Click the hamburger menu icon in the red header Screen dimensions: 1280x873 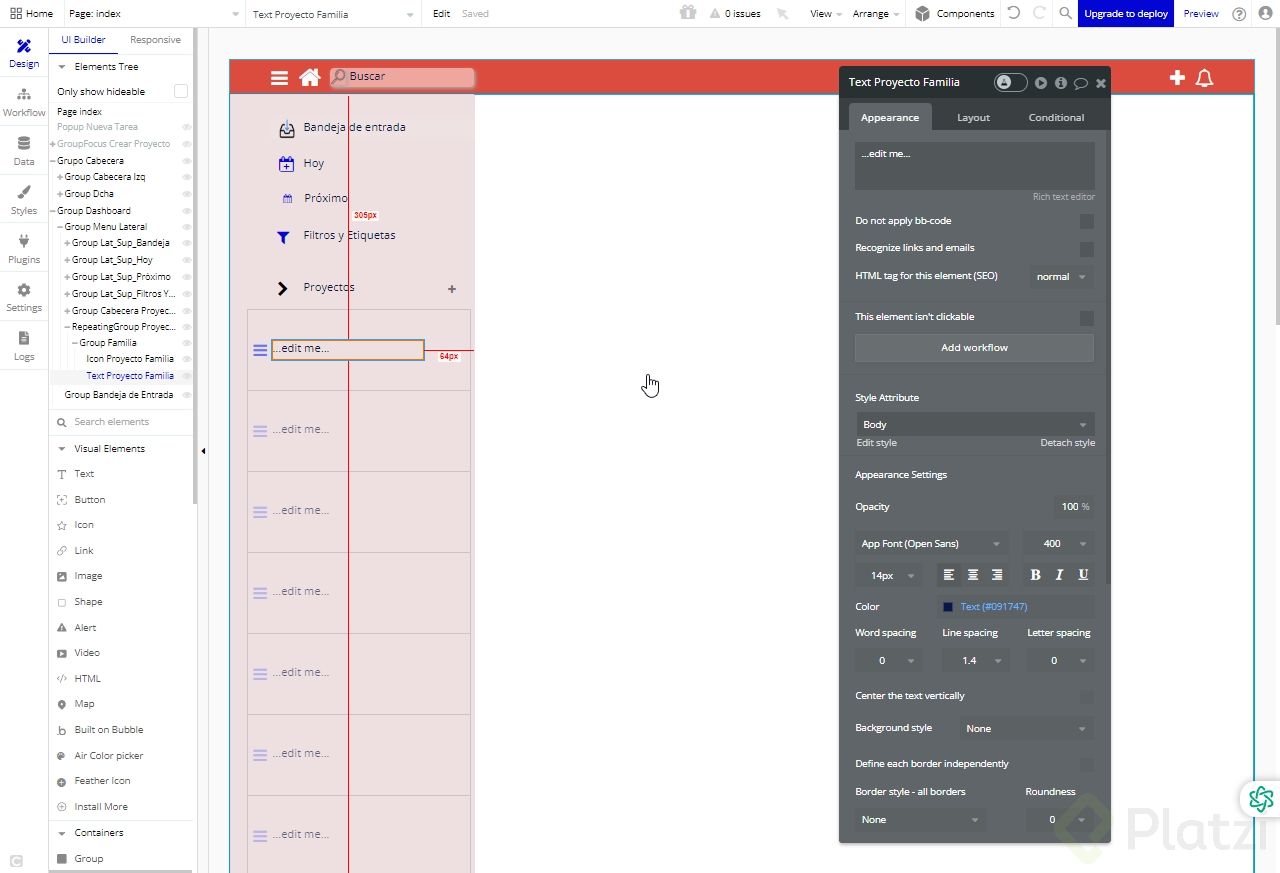(279, 78)
